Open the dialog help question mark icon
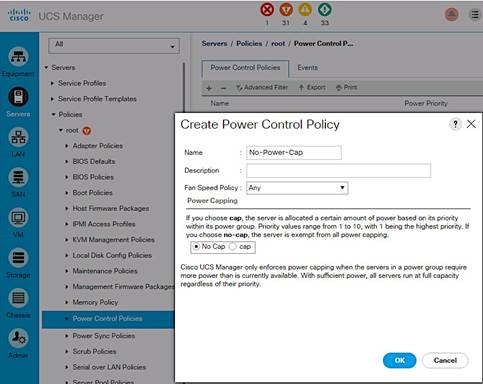 (x=455, y=124)
